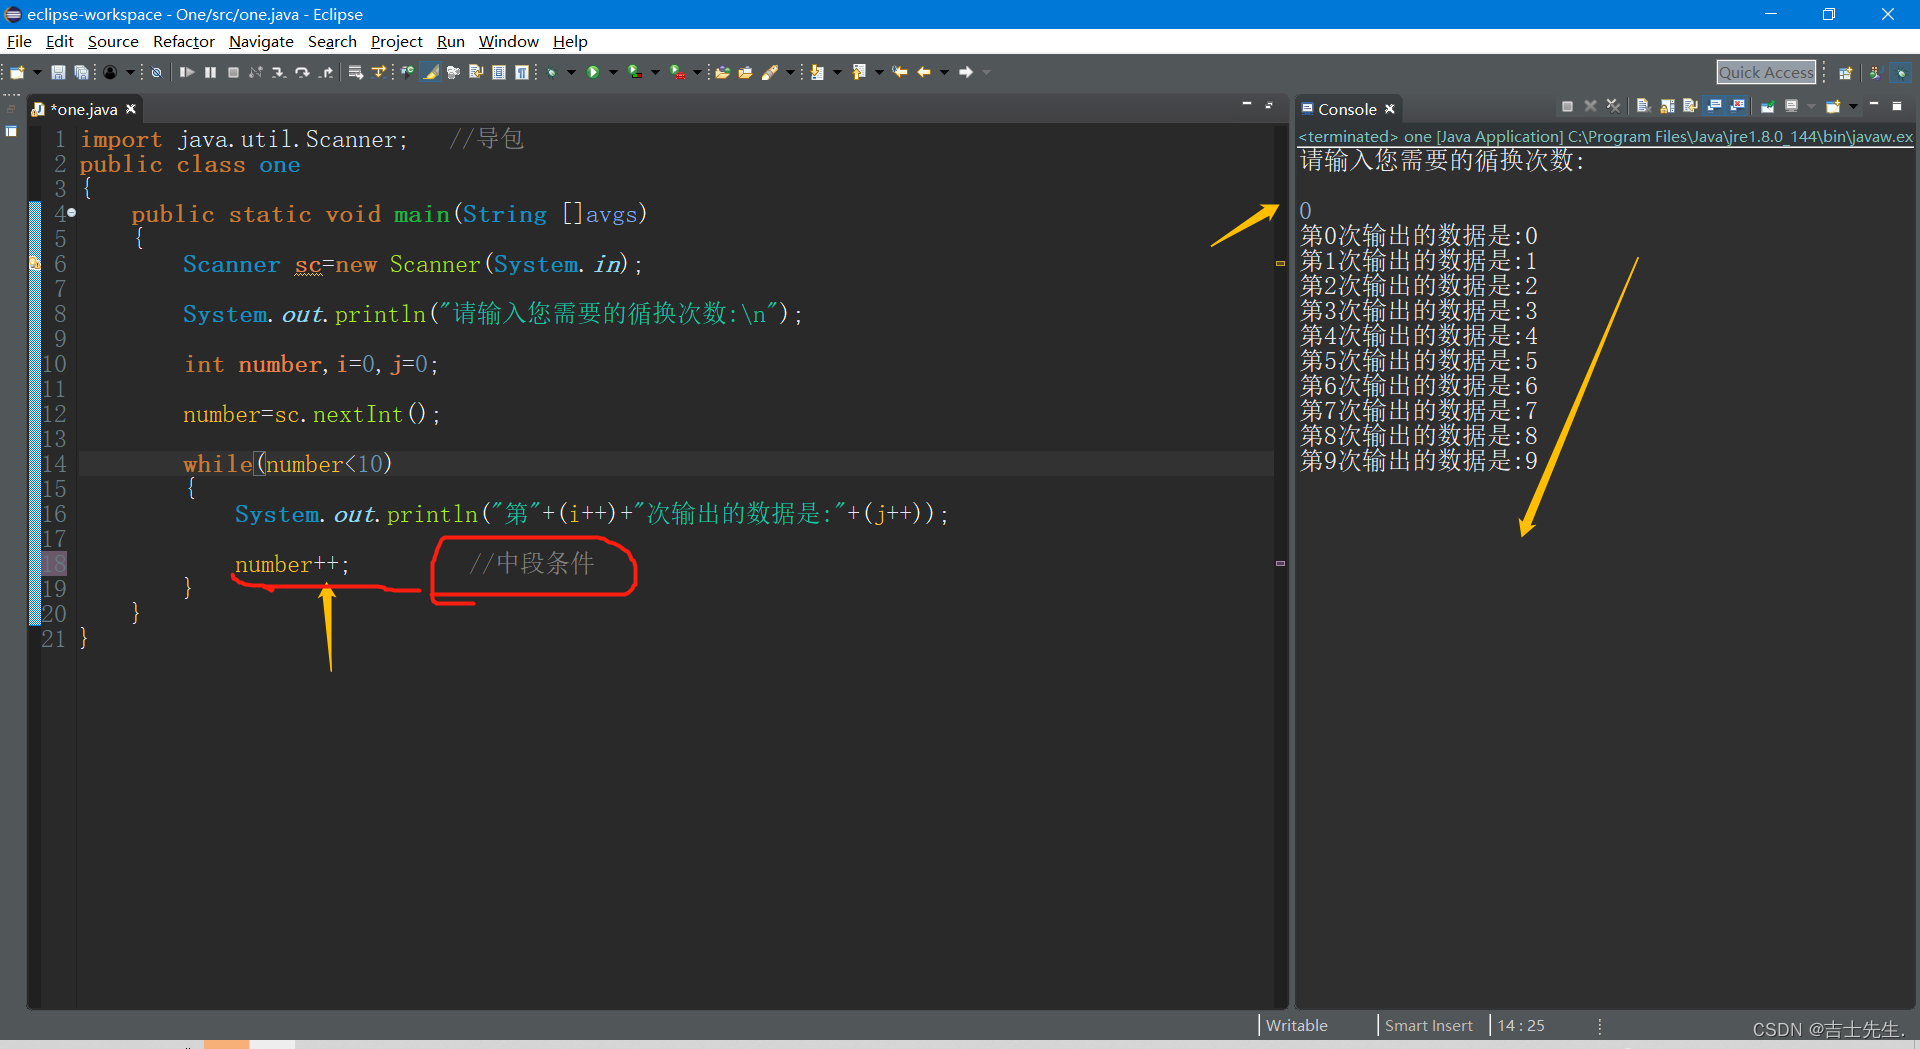Viewport: 1920px width, 1049px height.
Task: Click the Open Console icon
Action: tap(1833, 106)
